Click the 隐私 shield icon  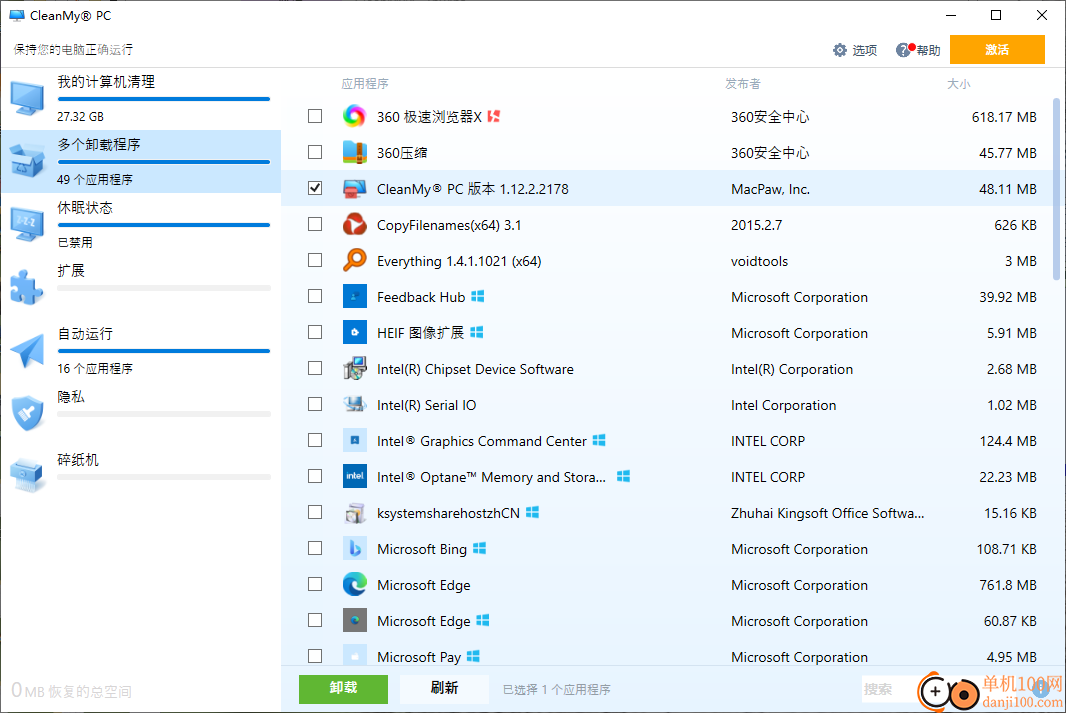point(27,413)
